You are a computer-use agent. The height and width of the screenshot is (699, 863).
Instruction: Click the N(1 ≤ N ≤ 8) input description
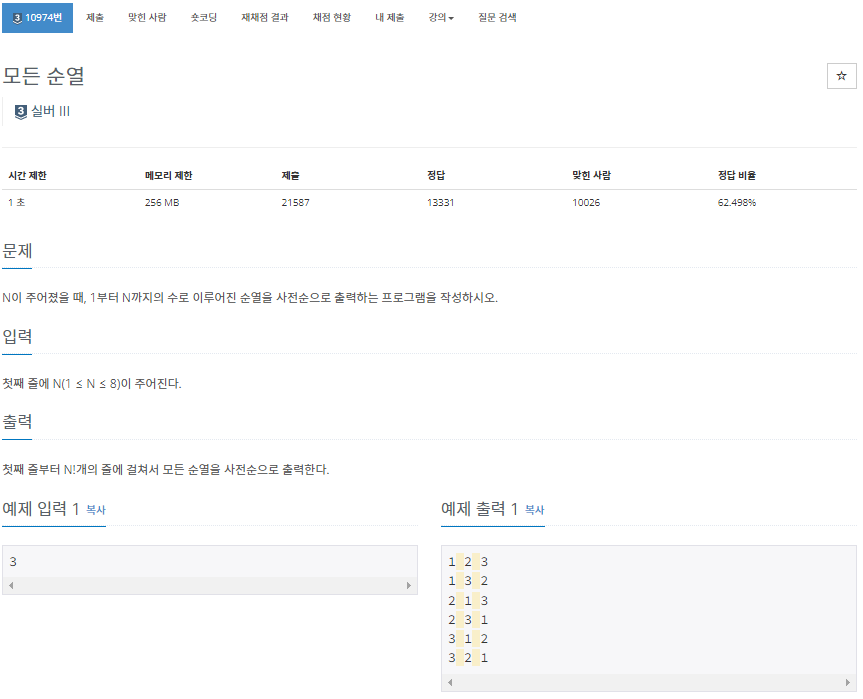pos(92,384)
